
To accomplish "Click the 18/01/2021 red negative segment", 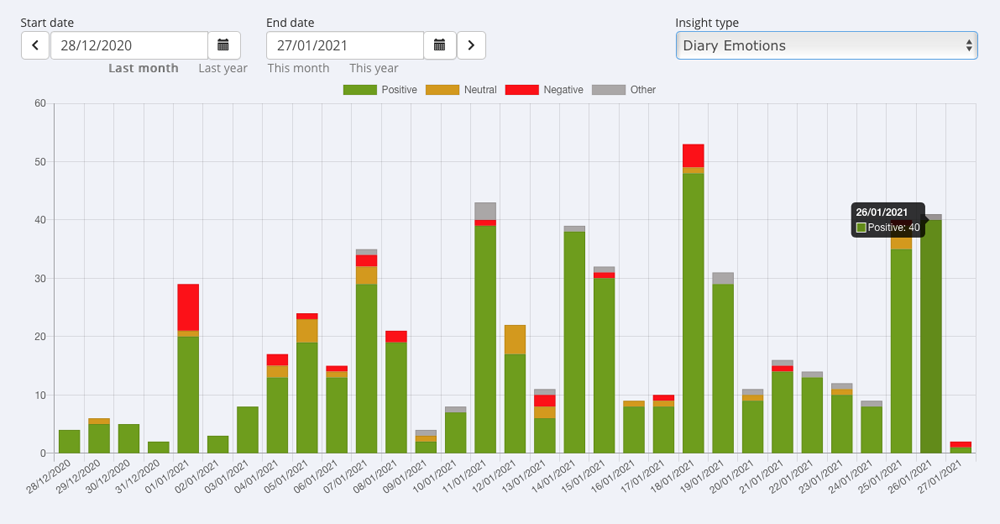I will point(693,156).
